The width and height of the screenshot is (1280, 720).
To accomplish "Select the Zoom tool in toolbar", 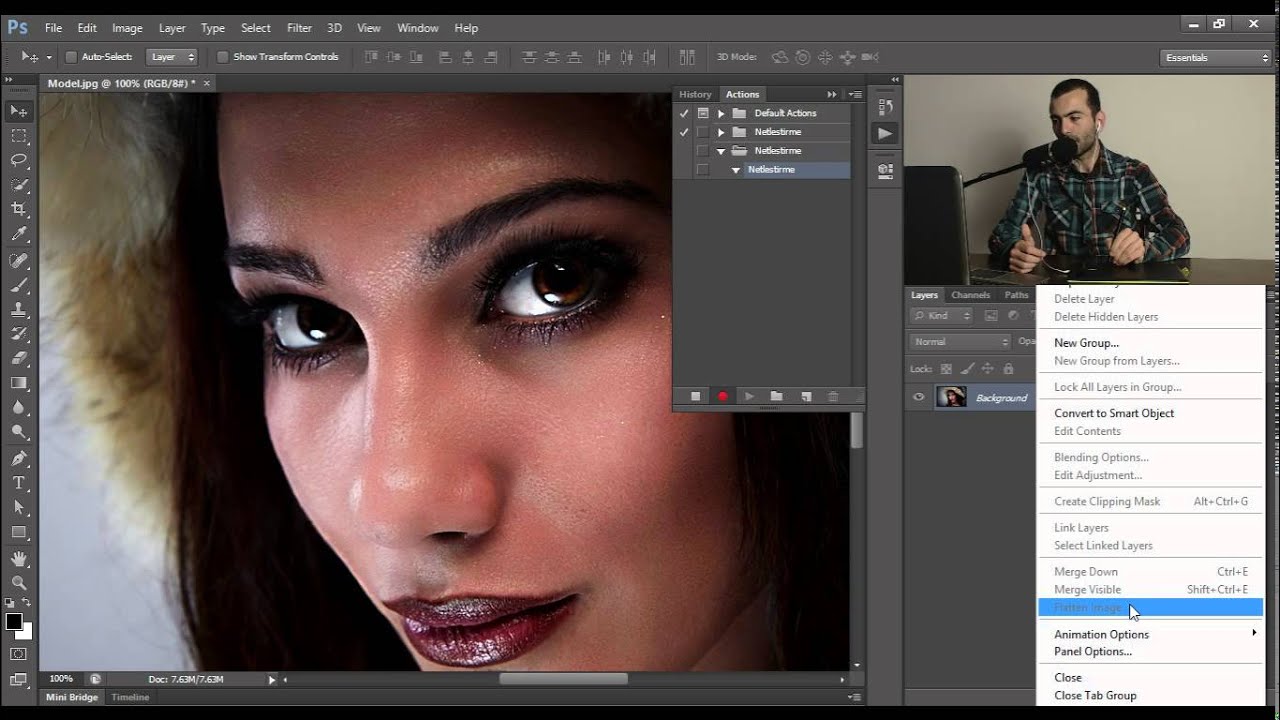I will click(x=19, y=583).
